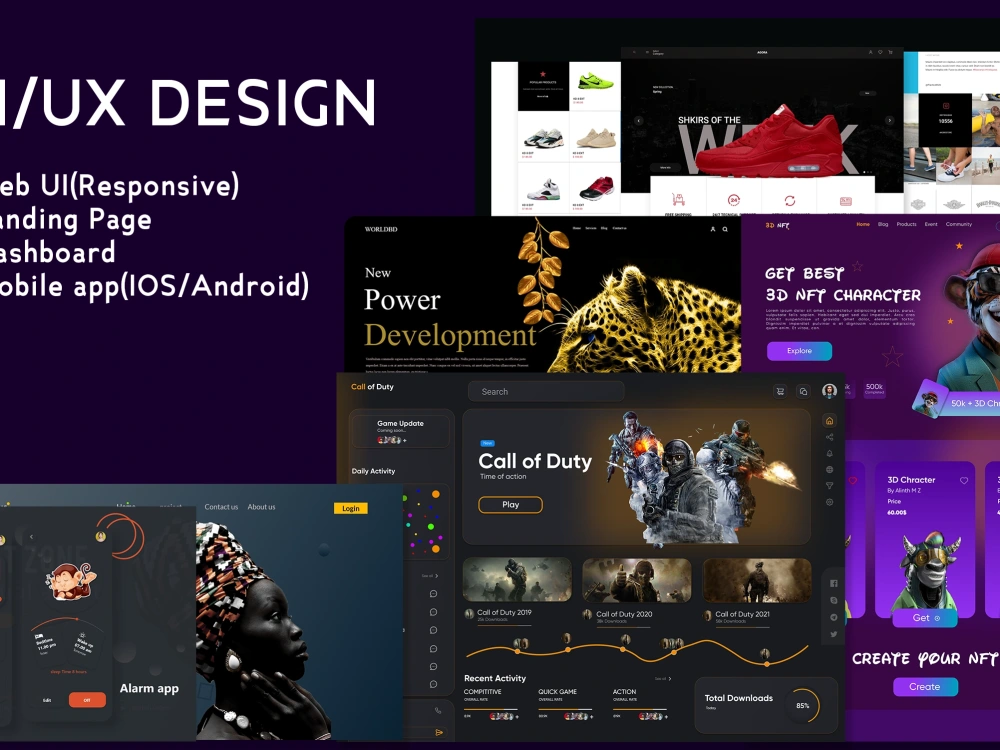Select Home in the 3D NFT navigation
Image resolution: width=1000 pixels, height=750 pixels.
863,224
